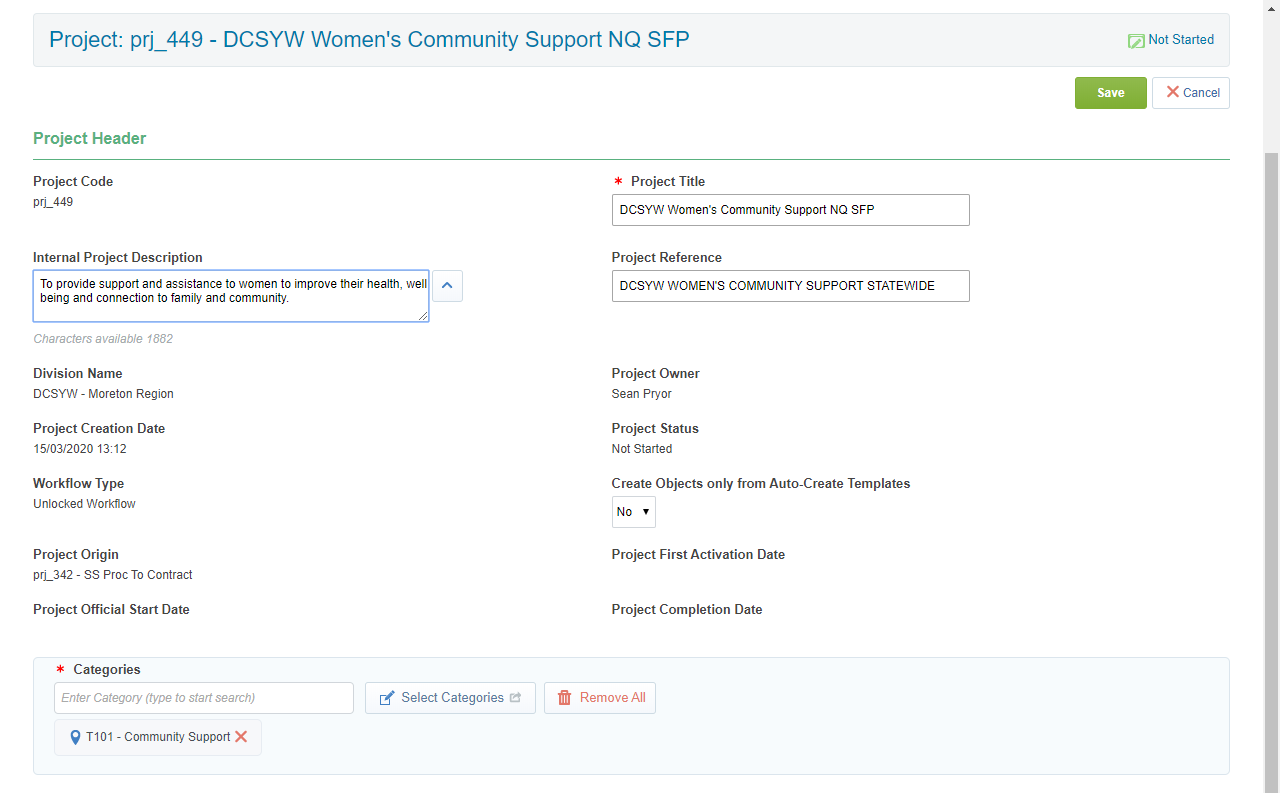Grab the description textarea resize handle

tap(424, 316)
